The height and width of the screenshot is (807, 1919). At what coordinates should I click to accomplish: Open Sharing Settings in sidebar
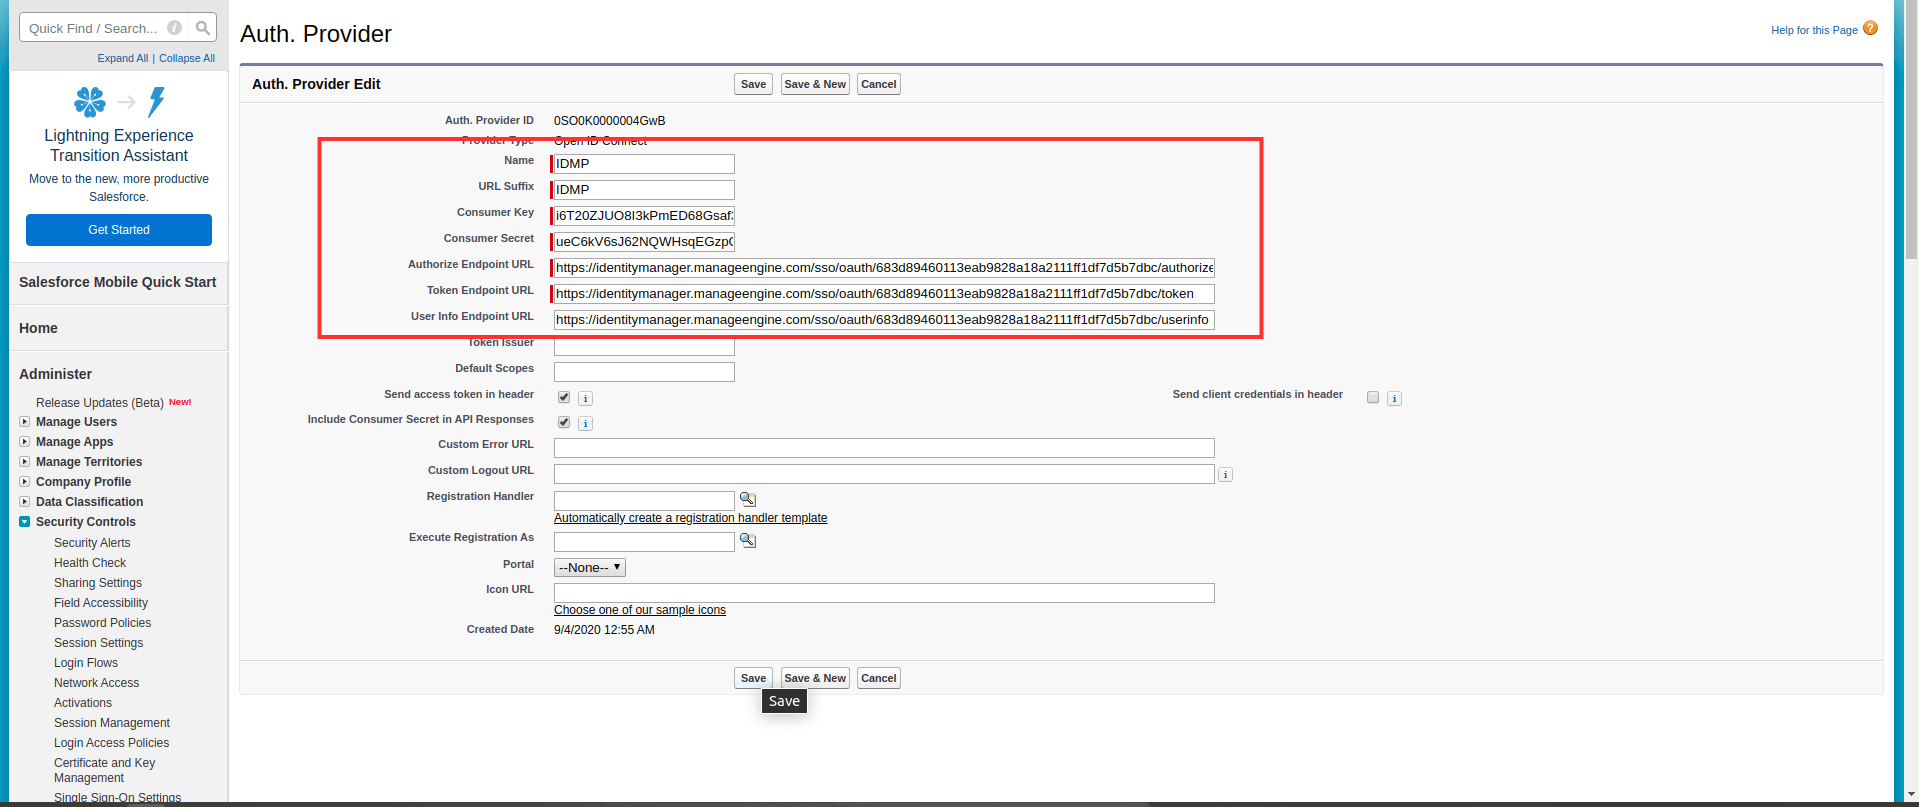(98, 583)
